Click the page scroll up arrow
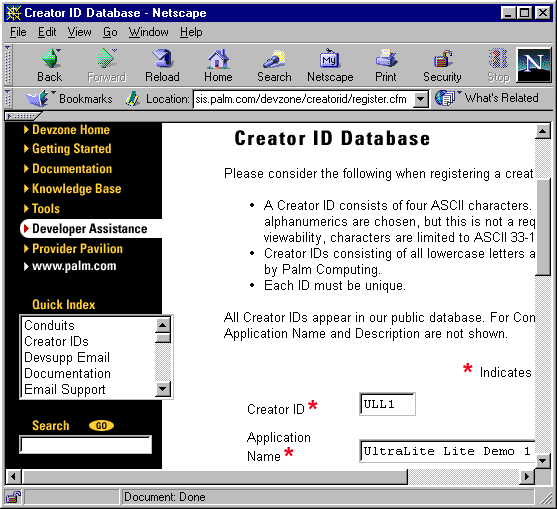Screen dimensions: 557x509 (543, 131)
